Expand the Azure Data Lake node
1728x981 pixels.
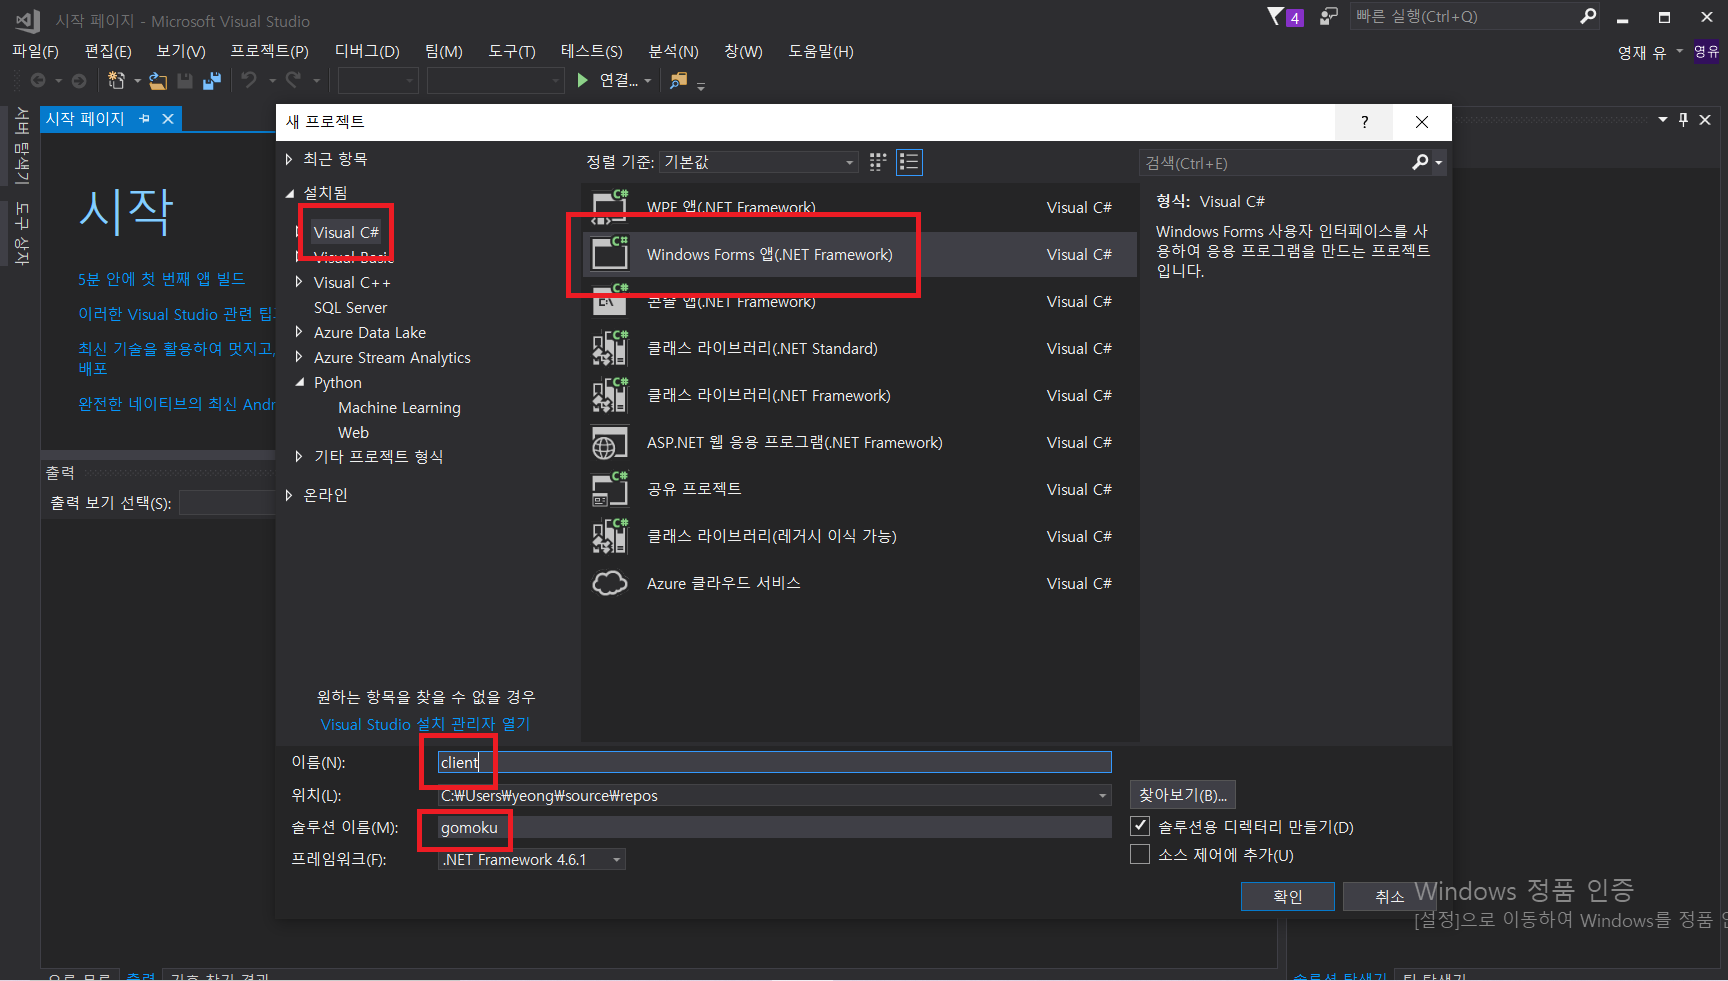(299, 332)
